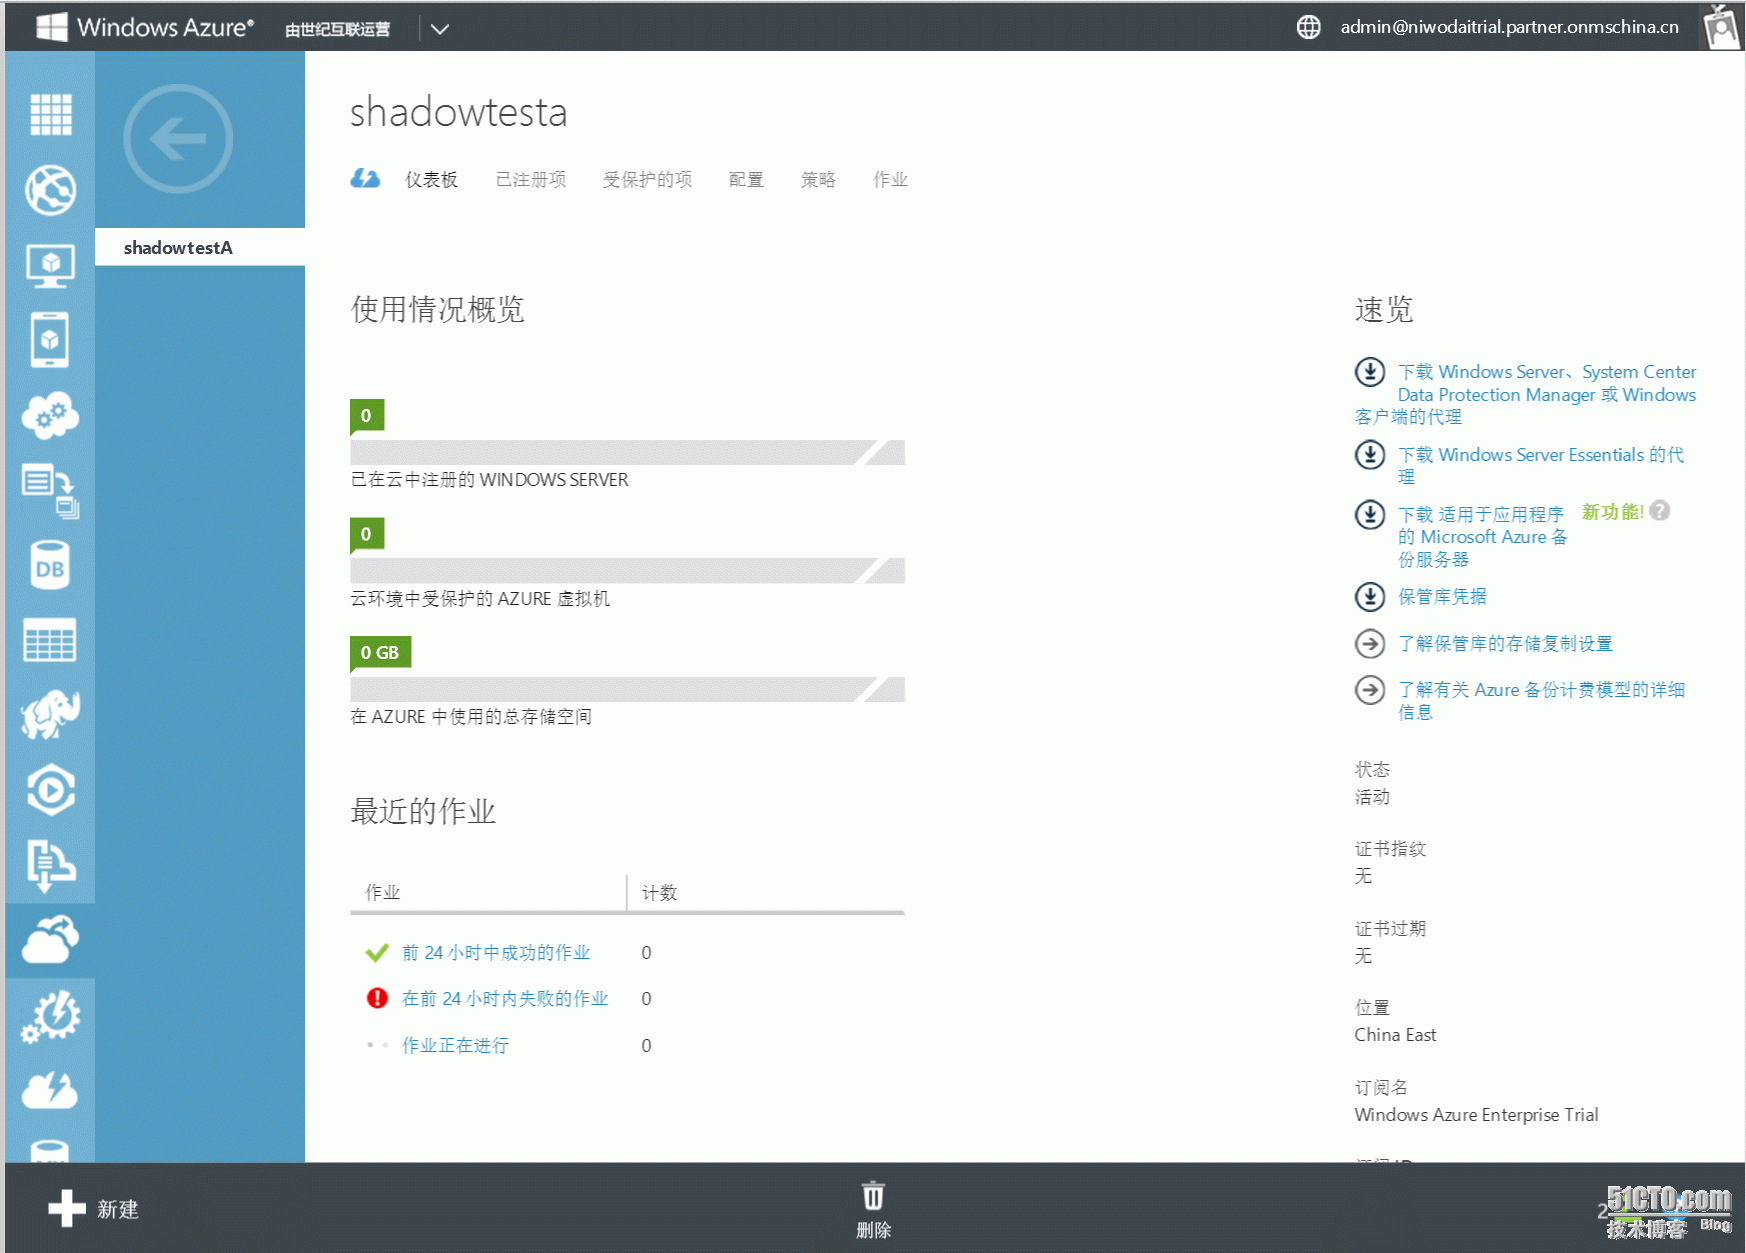Click the 作业 column header
This screenshot has width=1746, height=1253.
(x=382, y=893)
